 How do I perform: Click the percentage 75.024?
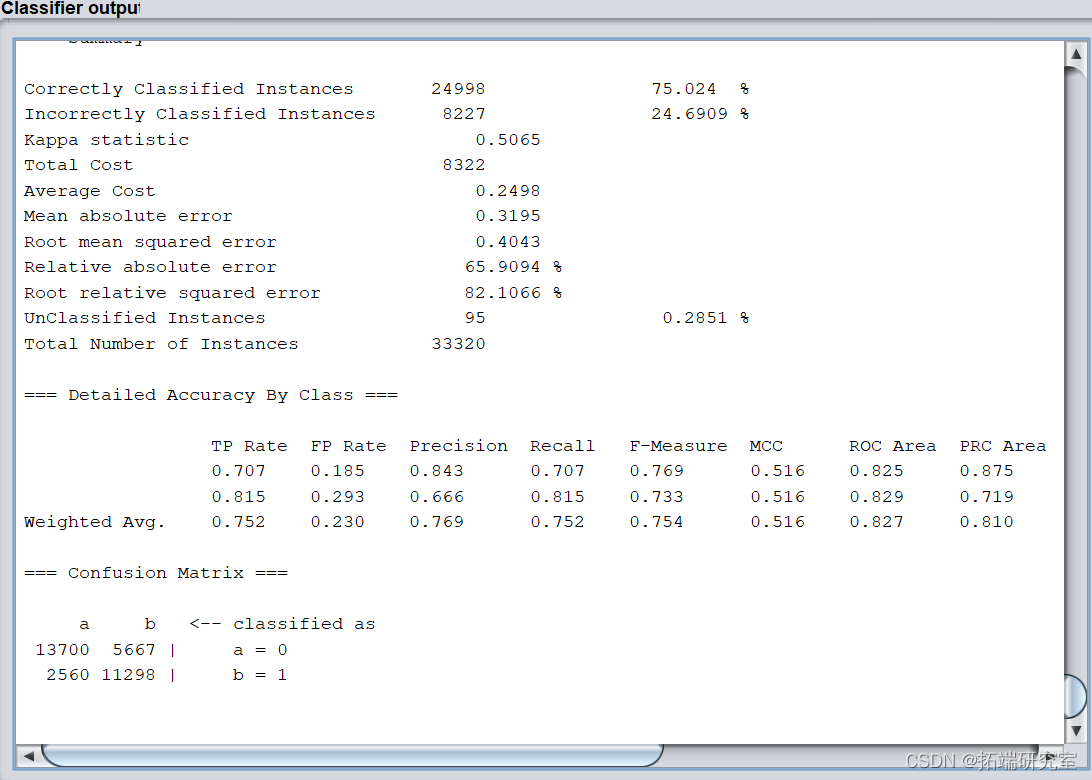683,89
